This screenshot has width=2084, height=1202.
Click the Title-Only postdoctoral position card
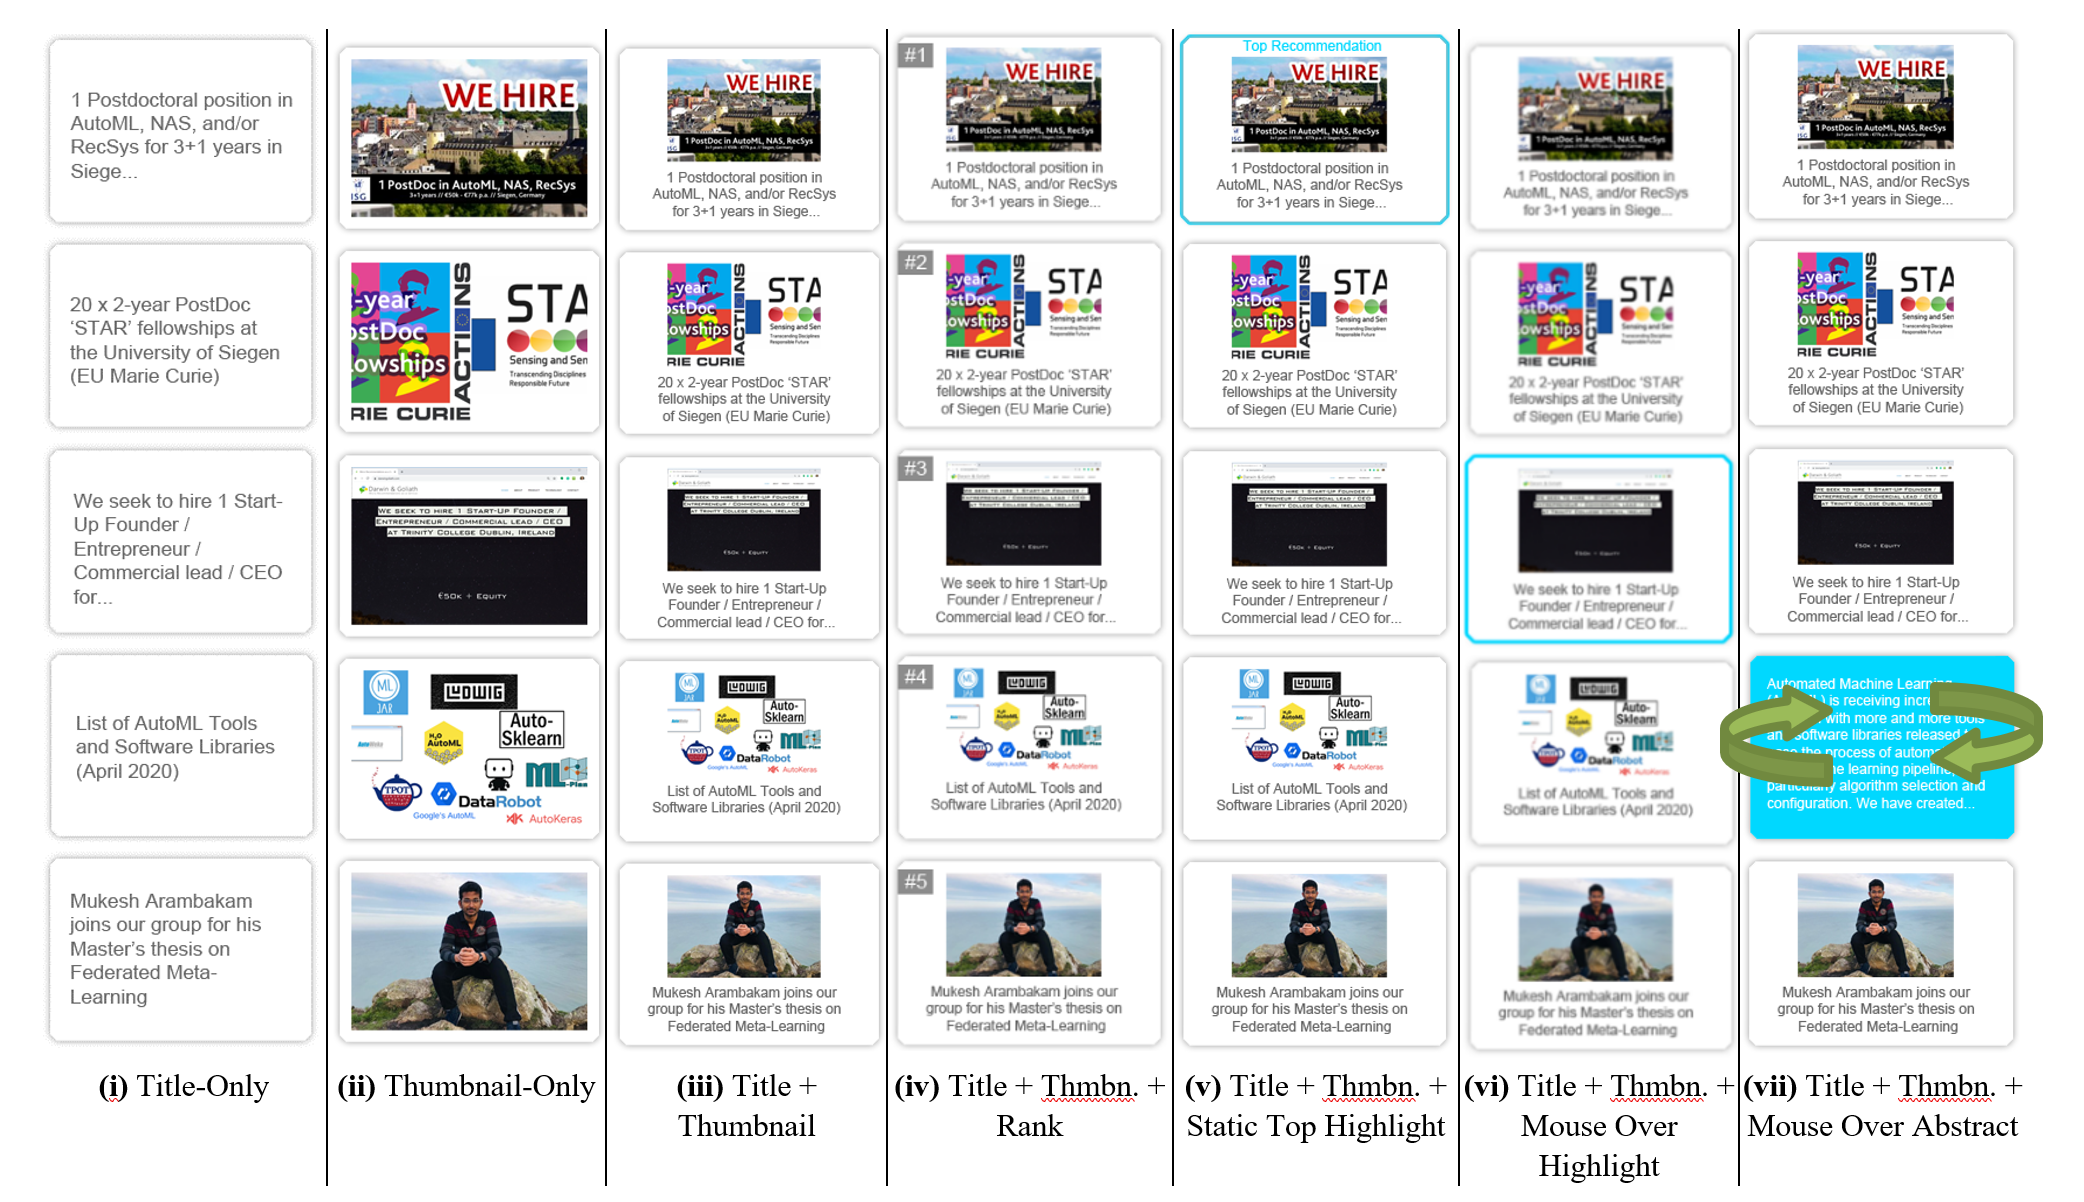coord(181,133)
